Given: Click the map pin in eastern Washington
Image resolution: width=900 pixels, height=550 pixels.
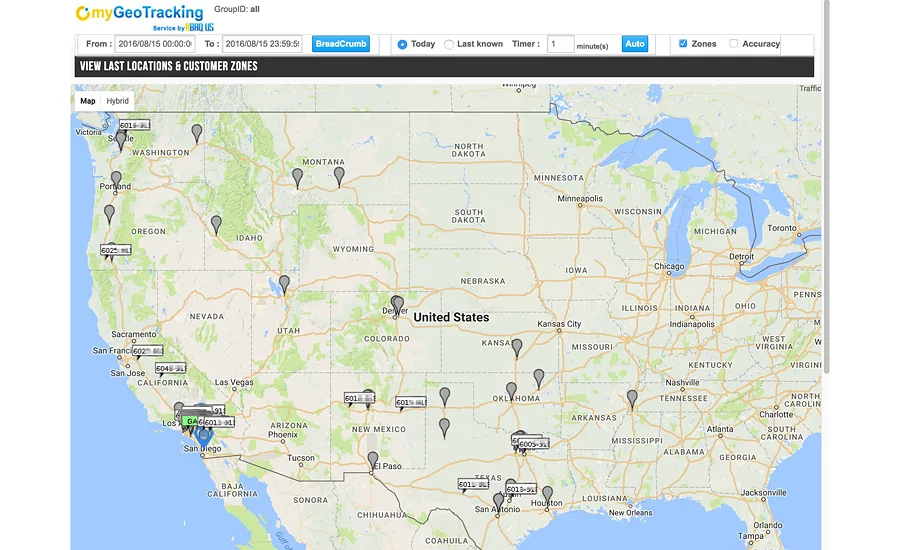Looking at the screenshot, I should tap(197, 133).
